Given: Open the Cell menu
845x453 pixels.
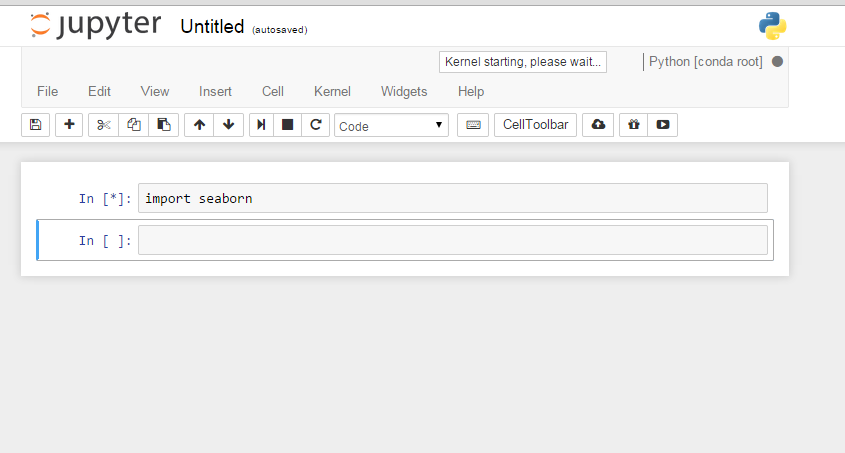Looking at the screenshot, I should pos(273,91).
